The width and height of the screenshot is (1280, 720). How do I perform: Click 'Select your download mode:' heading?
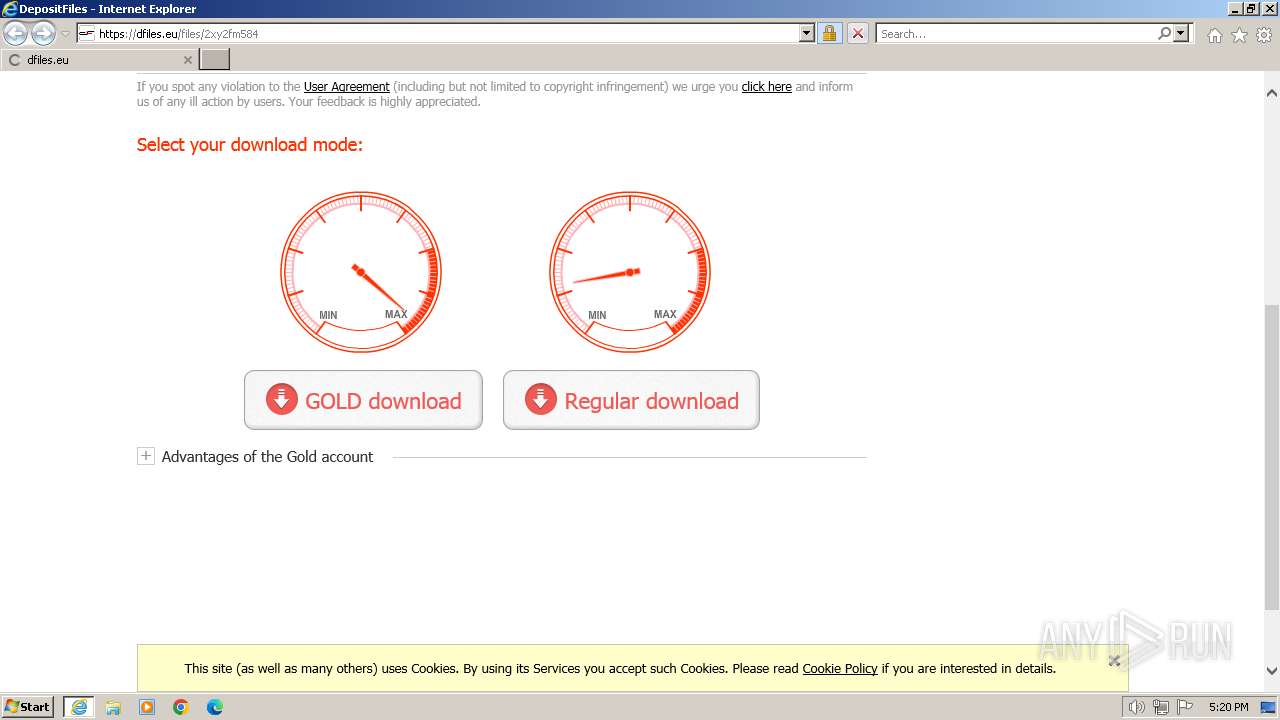tap(250, 145)
